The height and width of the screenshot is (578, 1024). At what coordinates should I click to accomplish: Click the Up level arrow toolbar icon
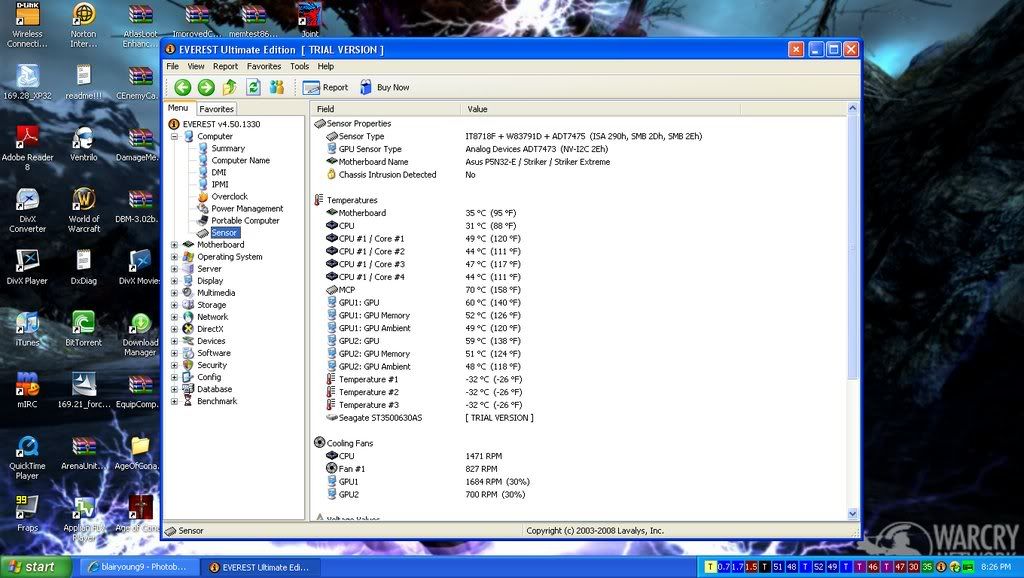pyautogui.click(x=229, y=88)
